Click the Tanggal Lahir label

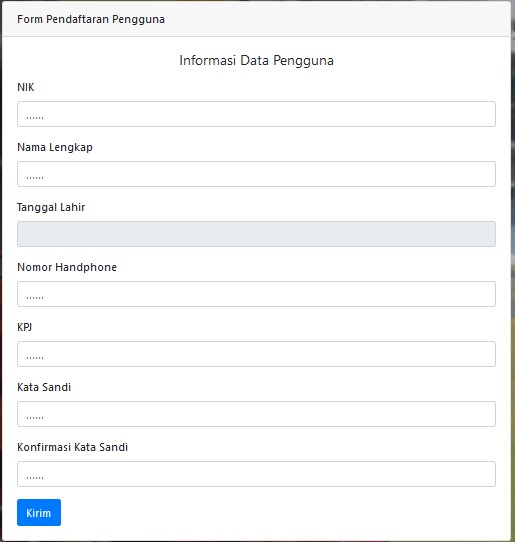click(51, 207)
